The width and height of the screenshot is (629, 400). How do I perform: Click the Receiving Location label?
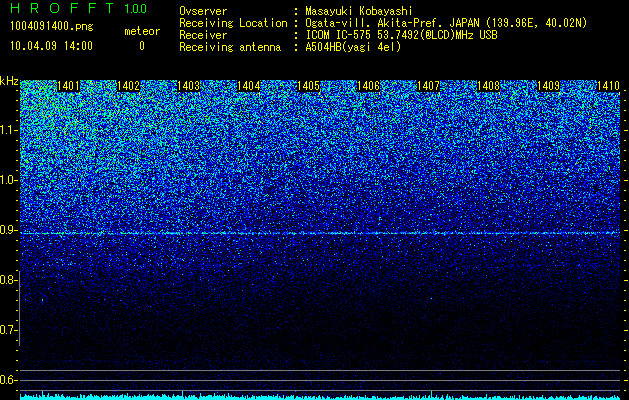coord(233,24)
